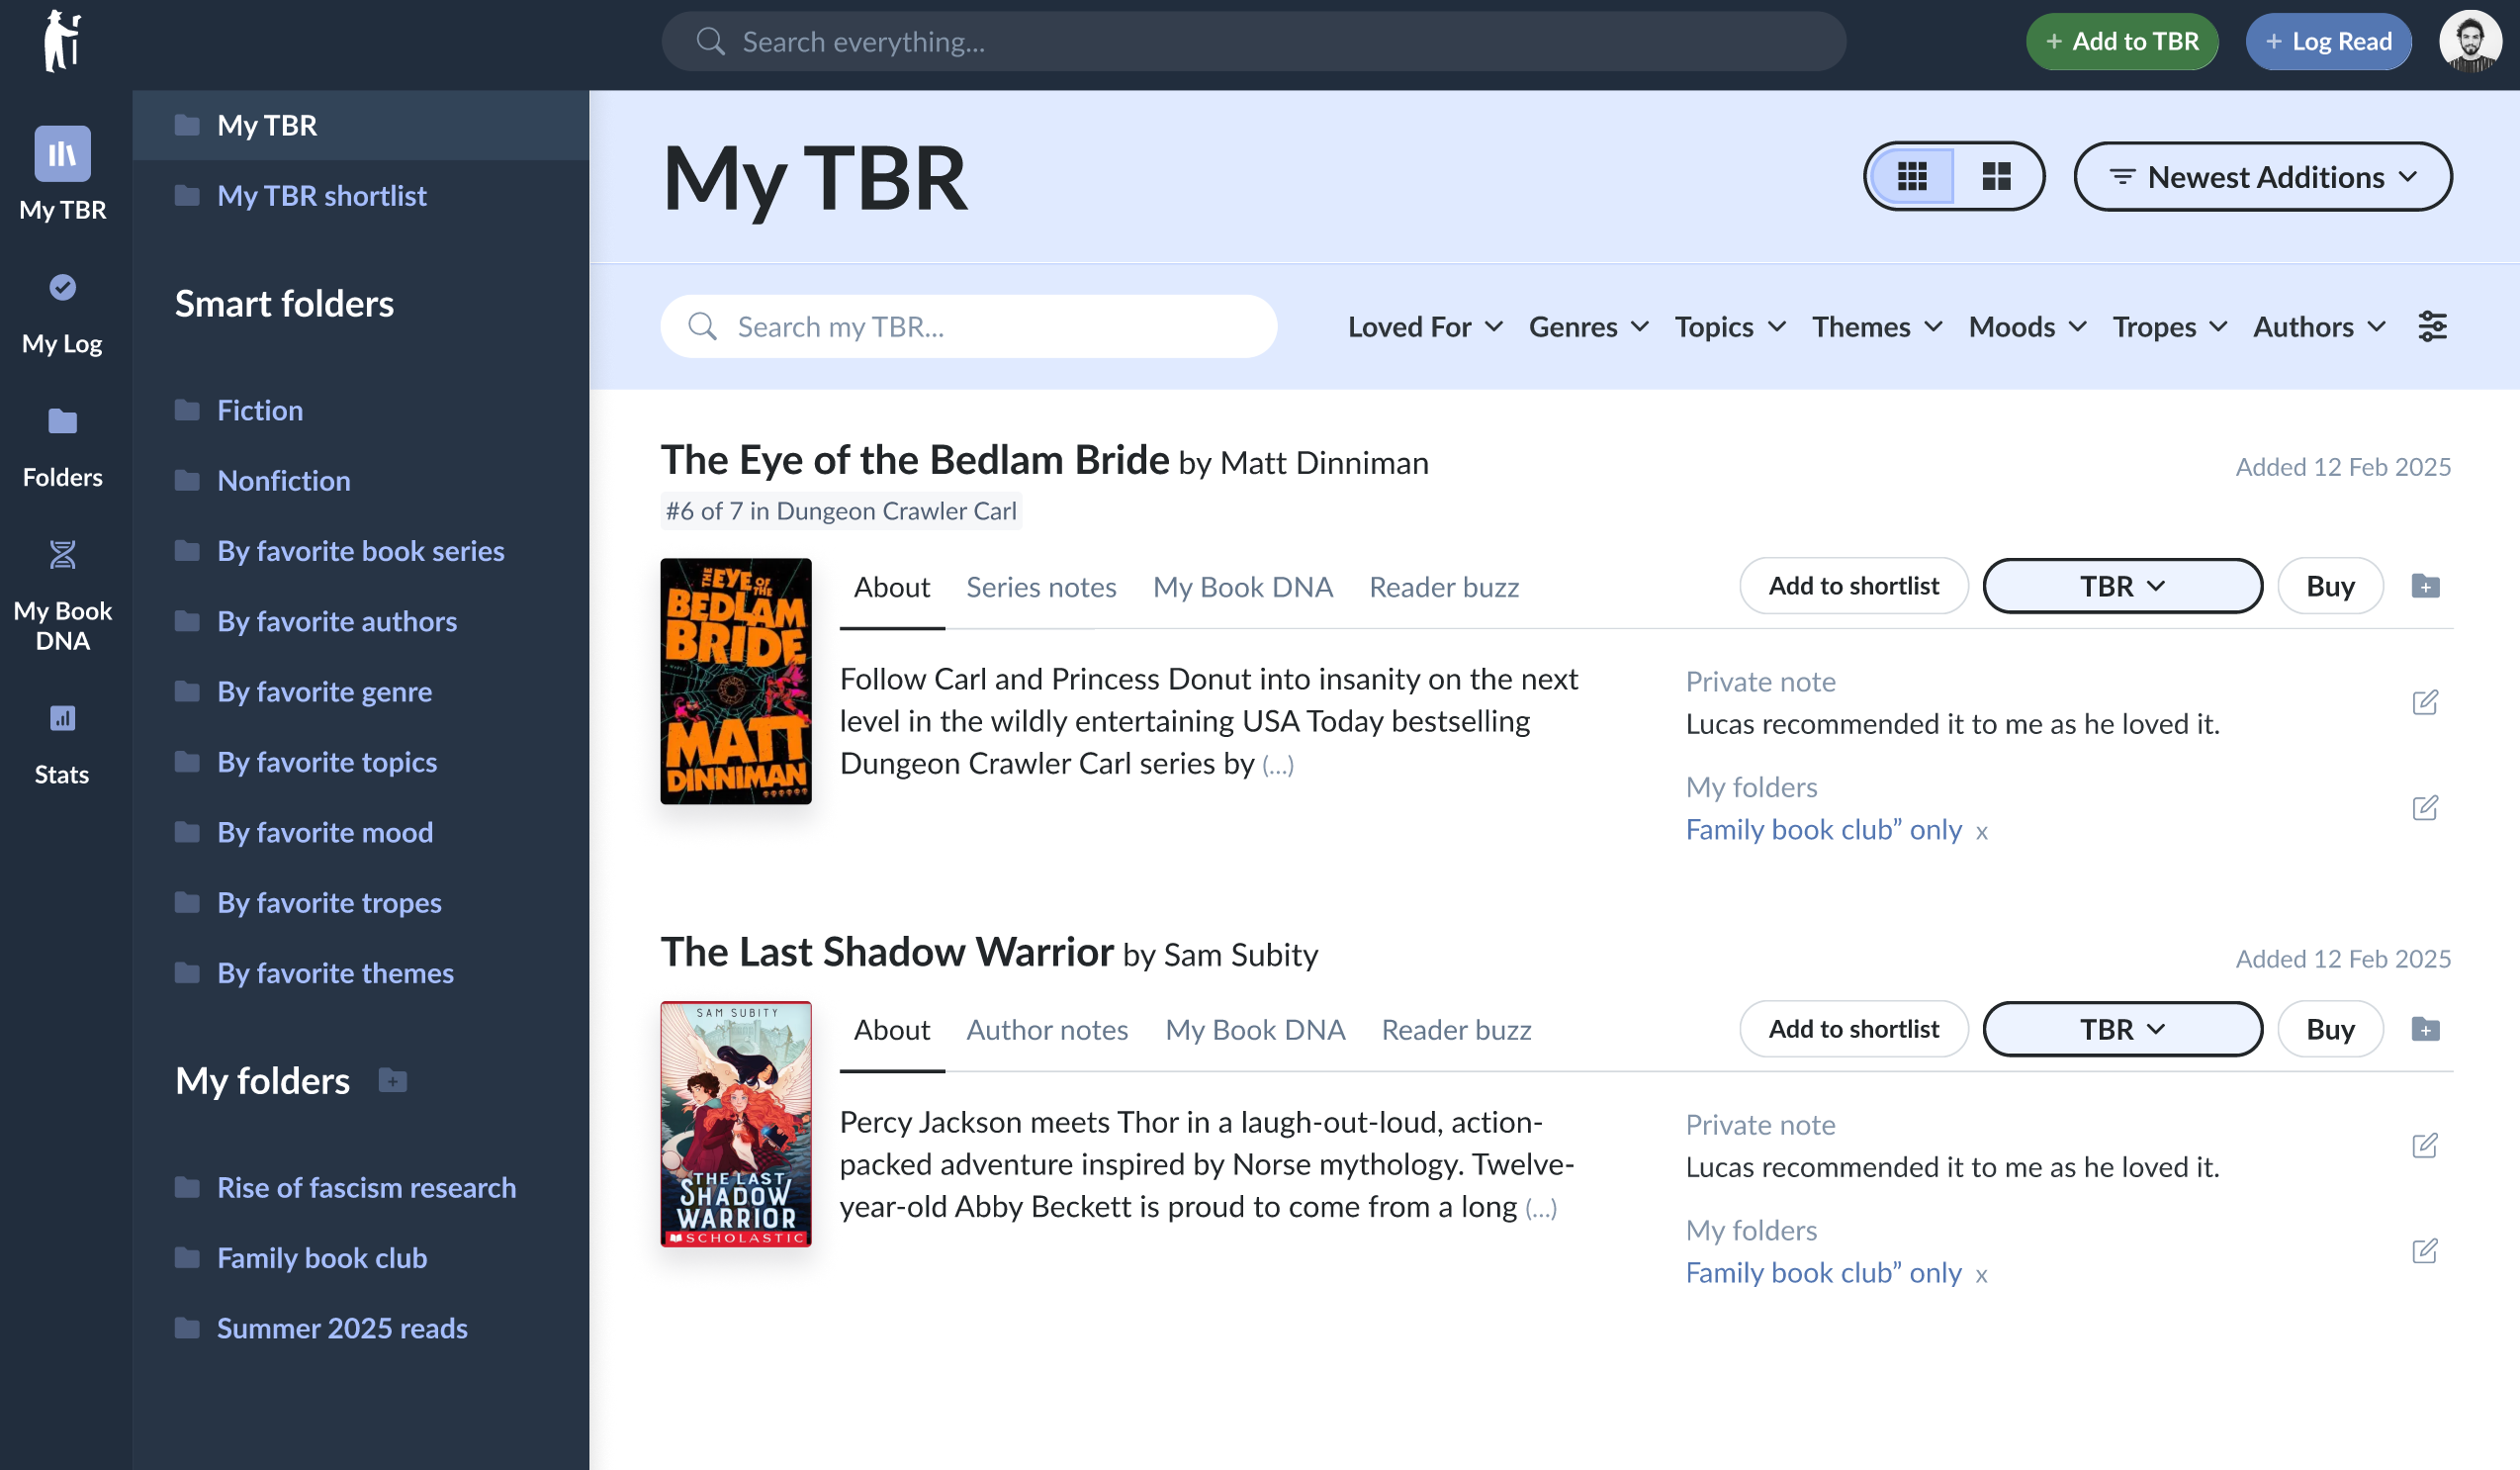This screenshot has height=1470, width=2520.
Task: Expand the Topics filter
Action: coord(1730,327)
